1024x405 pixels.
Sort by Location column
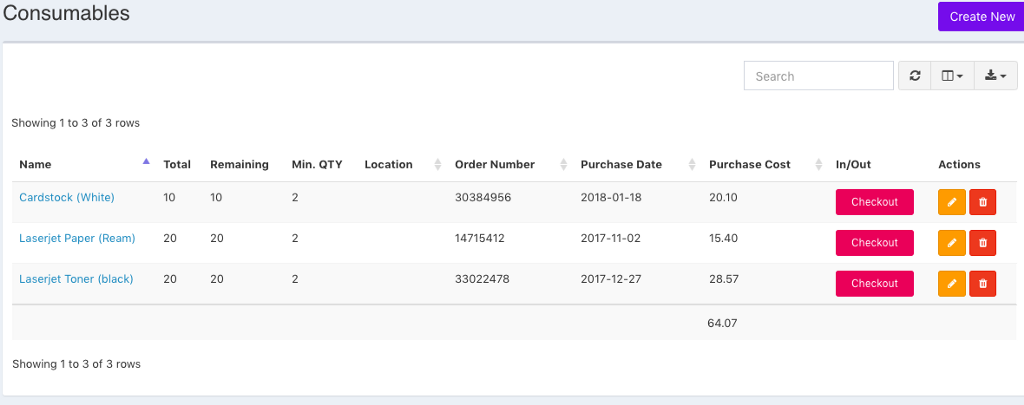pos(389,164)
